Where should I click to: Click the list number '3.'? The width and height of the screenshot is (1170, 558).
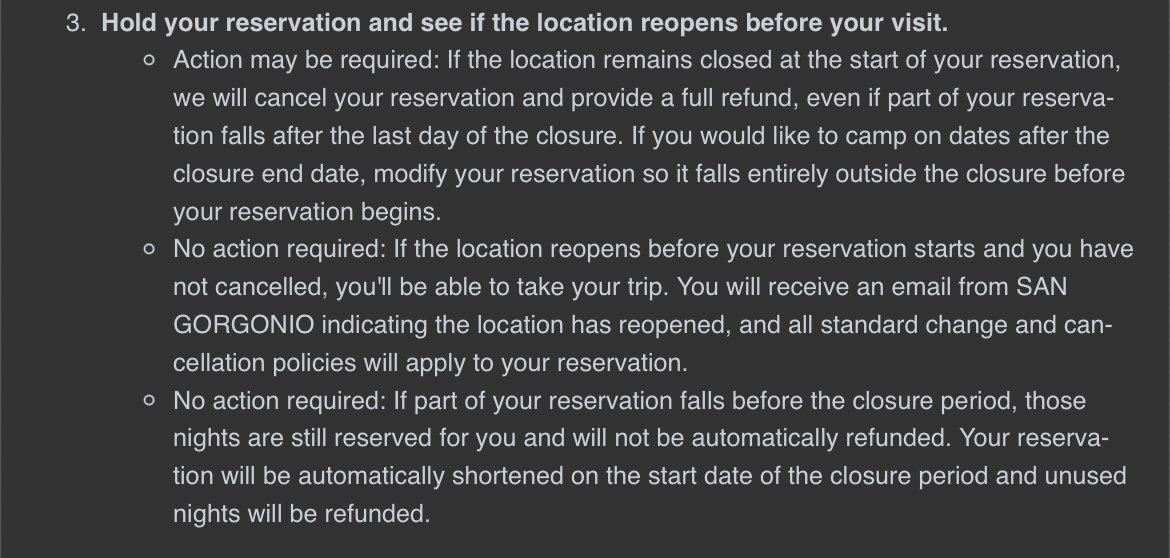click(77, 23)
